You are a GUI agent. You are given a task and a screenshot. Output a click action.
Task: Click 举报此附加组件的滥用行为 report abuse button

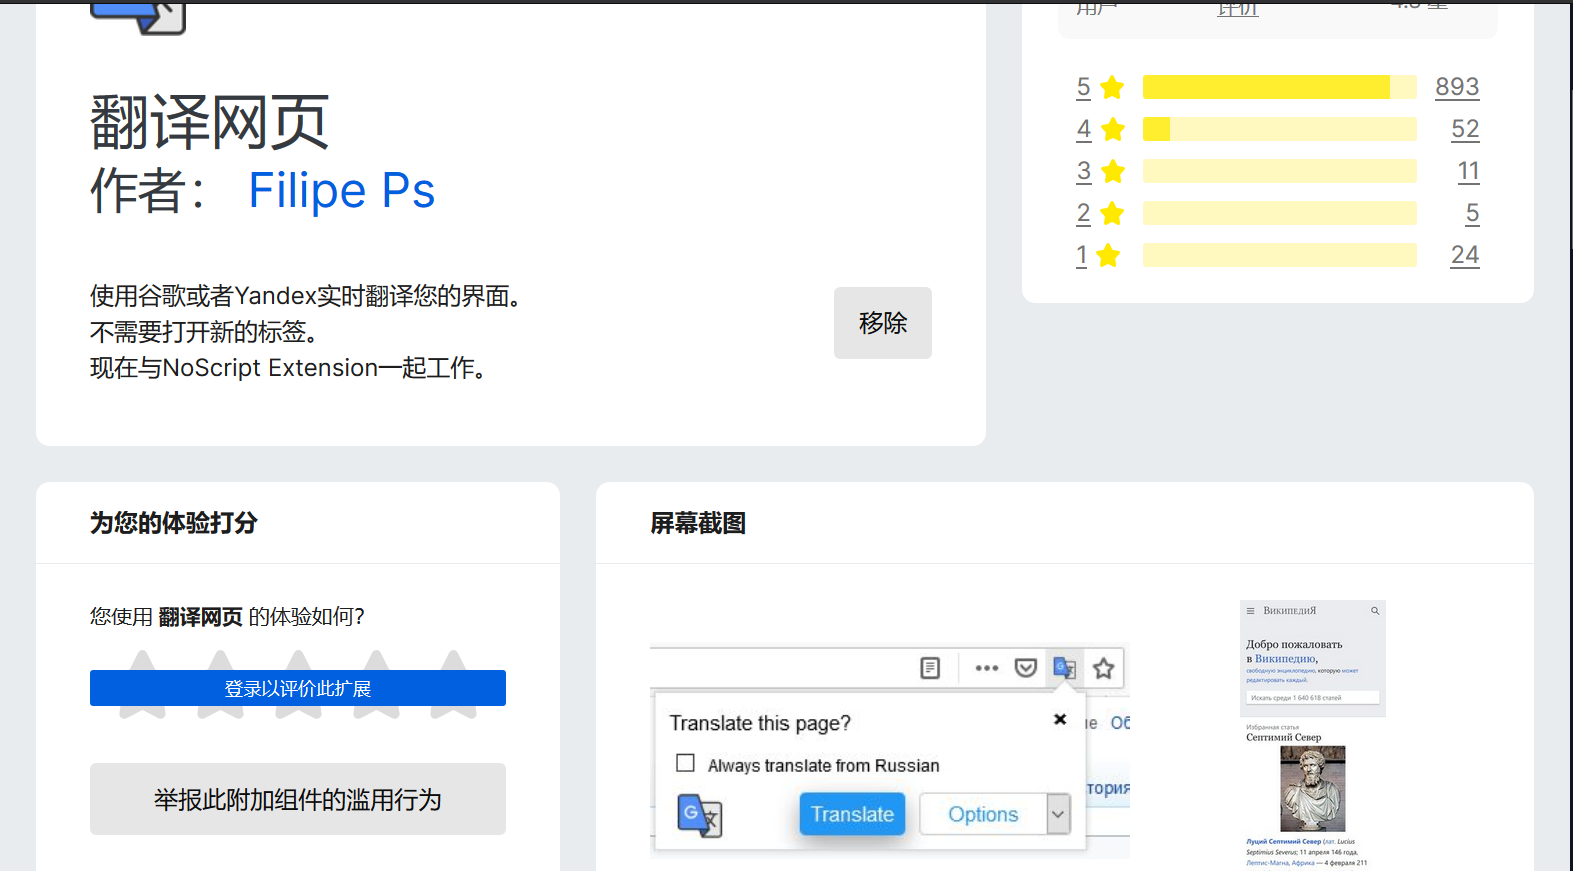298,799
